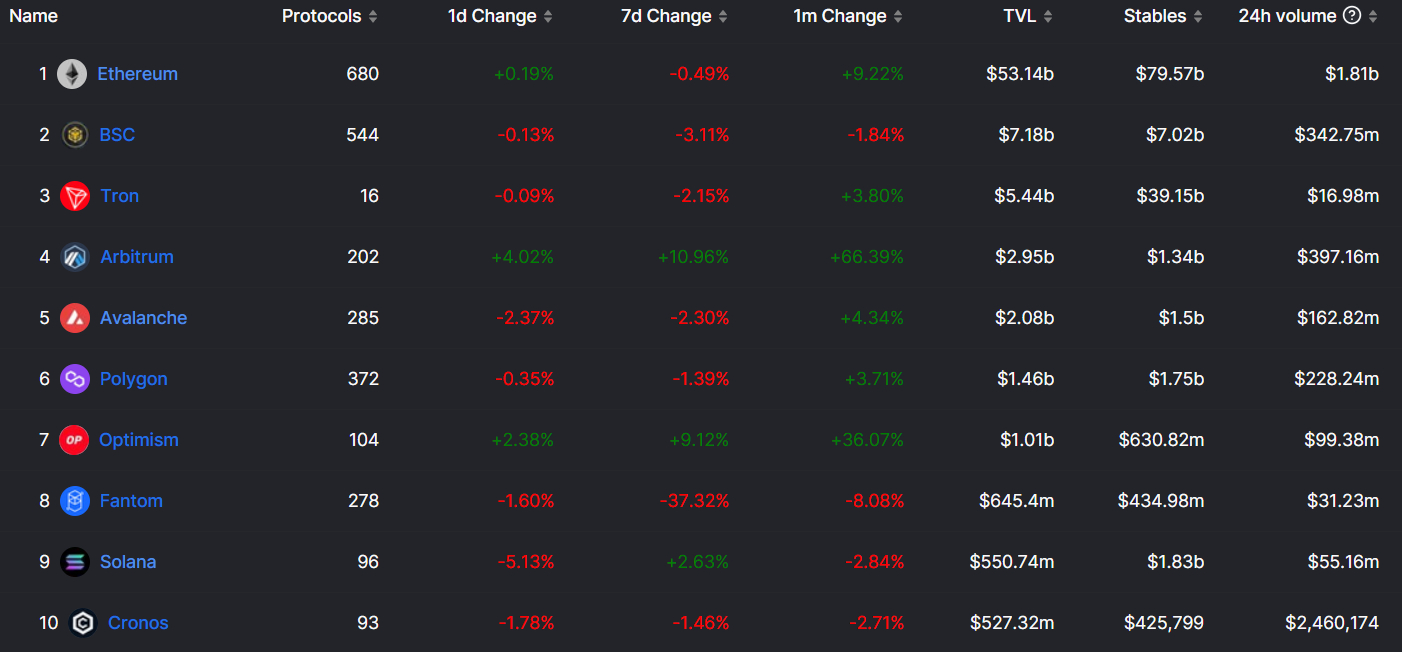Click the Fantom chain logo icon
This screenshot has height=652, width=1402.
(x=75, y=501)
